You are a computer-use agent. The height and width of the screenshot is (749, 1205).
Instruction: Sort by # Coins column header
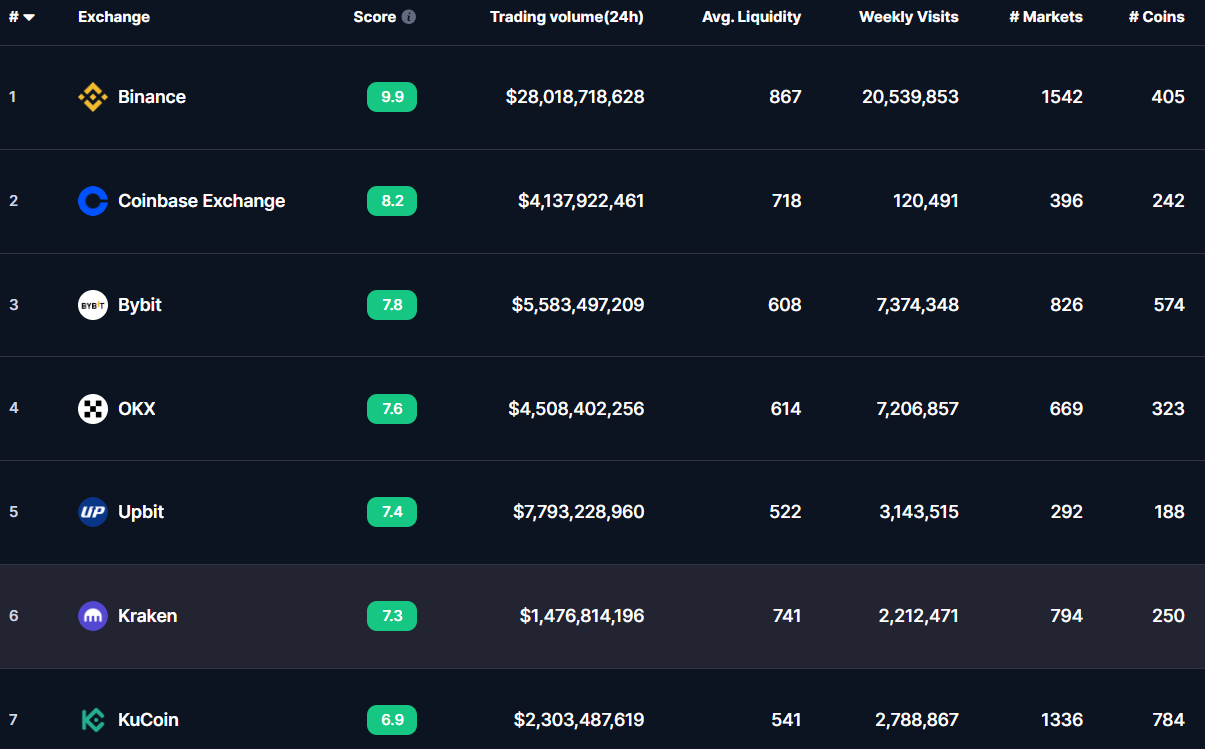1156,17
